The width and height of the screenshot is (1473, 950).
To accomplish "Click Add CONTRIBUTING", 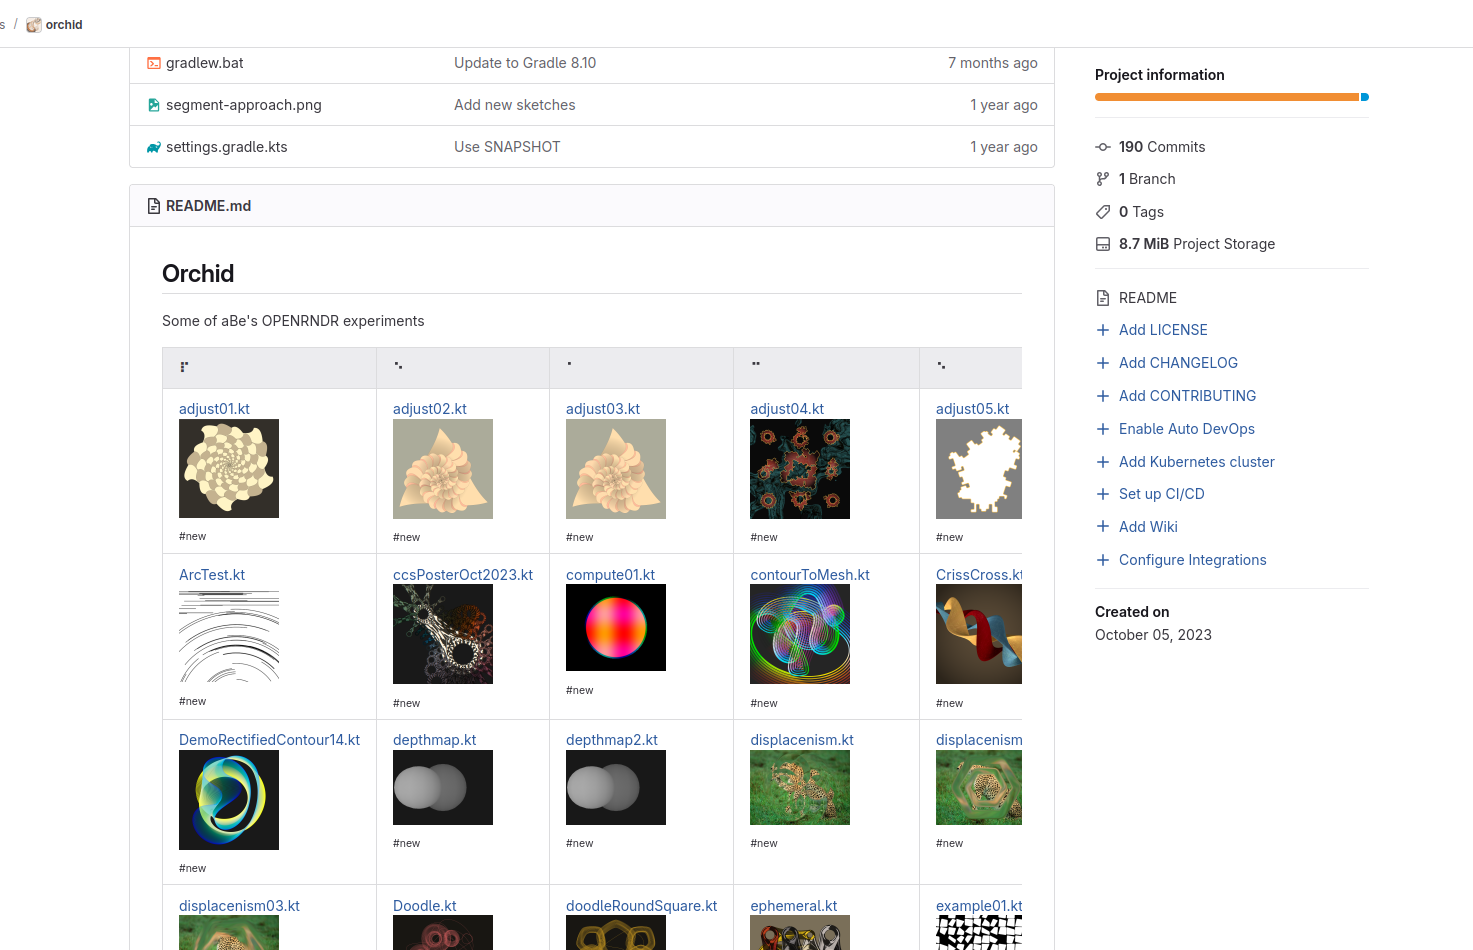I will [x=1187, y=396].
